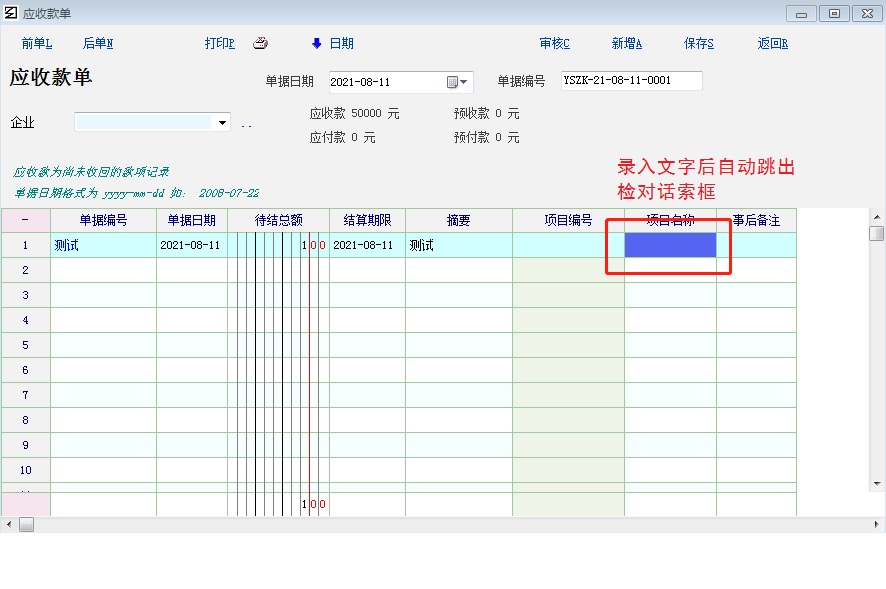This screenshot has height=589, width=886.
Task: Click 返回 to go back
Action: coord(773,43)
